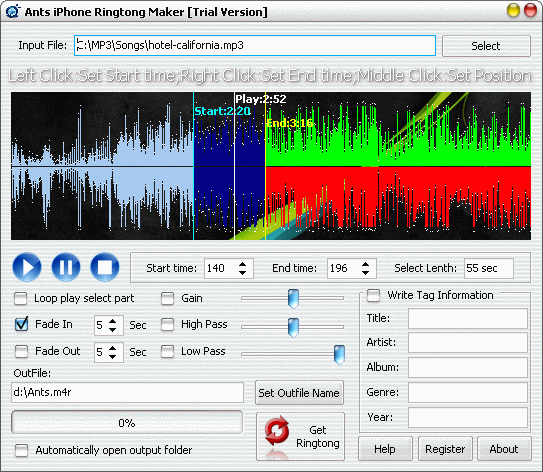Click the Title tag field
543x472 pixels.
[468, 319]
